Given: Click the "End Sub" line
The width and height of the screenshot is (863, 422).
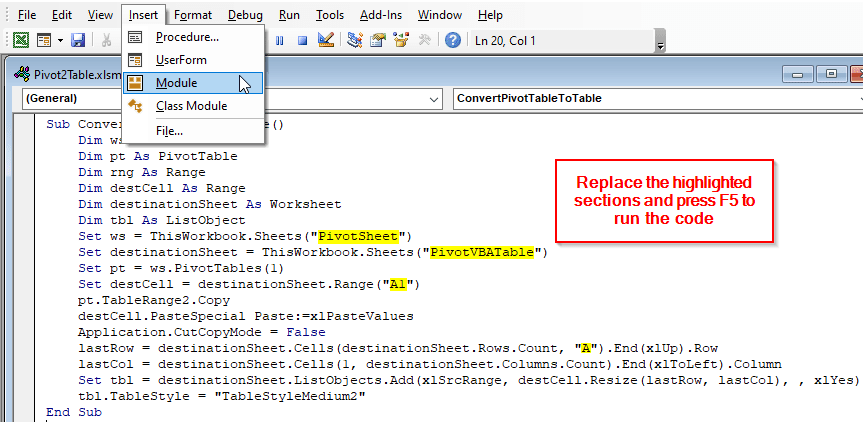Looking at the screenshot, I should tap(74, 412).
